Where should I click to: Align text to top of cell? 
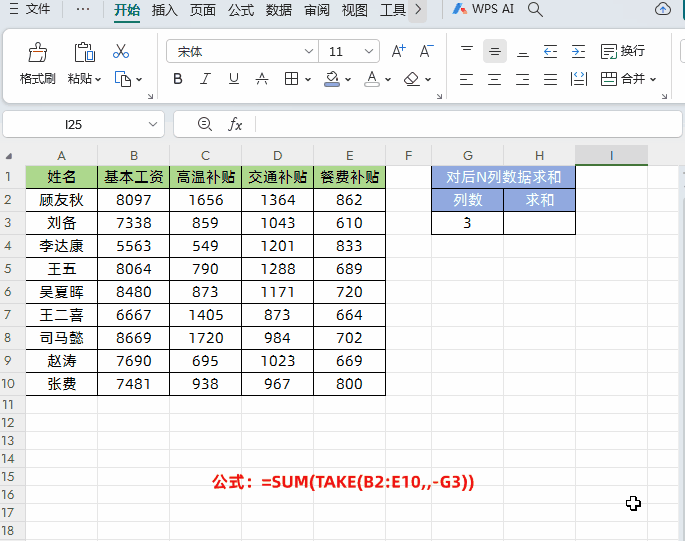click(467, 51)
